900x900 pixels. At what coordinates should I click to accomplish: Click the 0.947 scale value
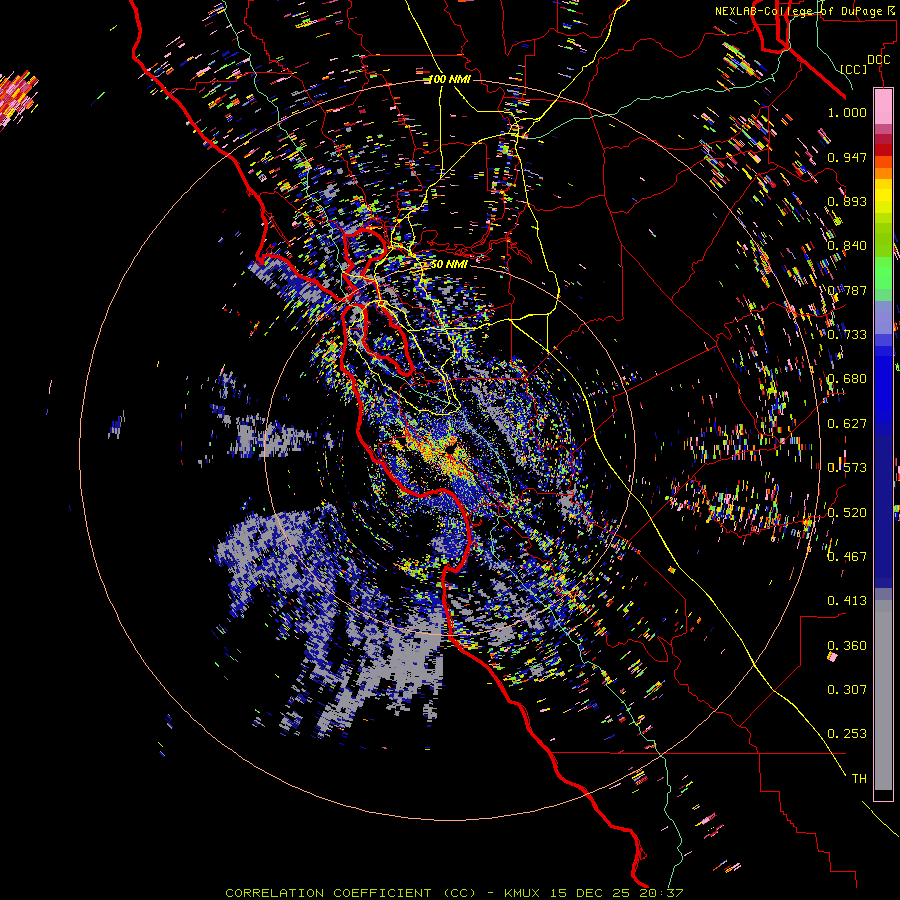847,157
